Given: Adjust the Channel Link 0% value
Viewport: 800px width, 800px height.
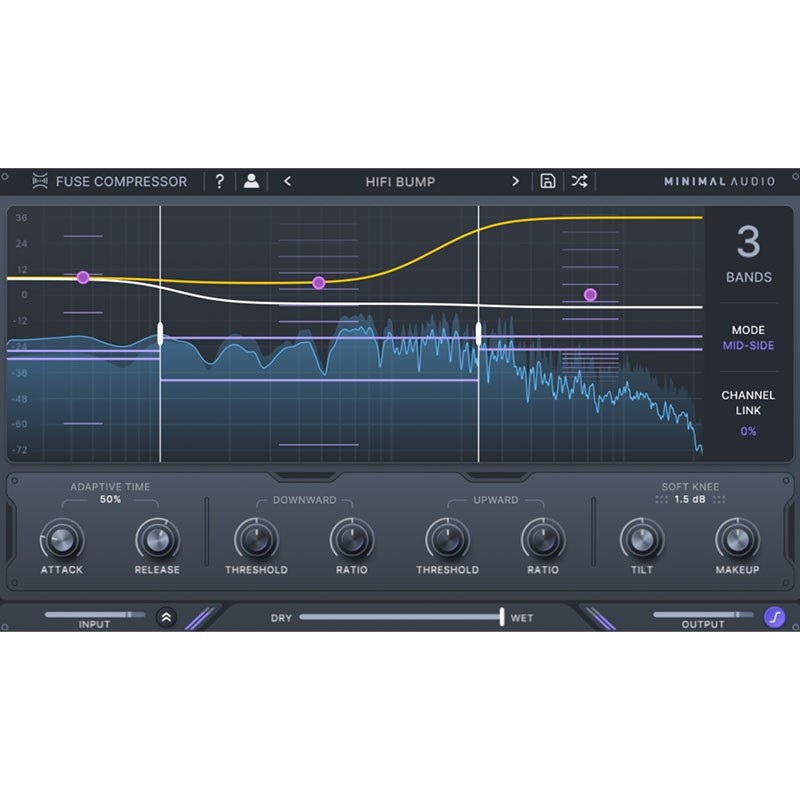Looking at the screenshot, I should point(748,431).
